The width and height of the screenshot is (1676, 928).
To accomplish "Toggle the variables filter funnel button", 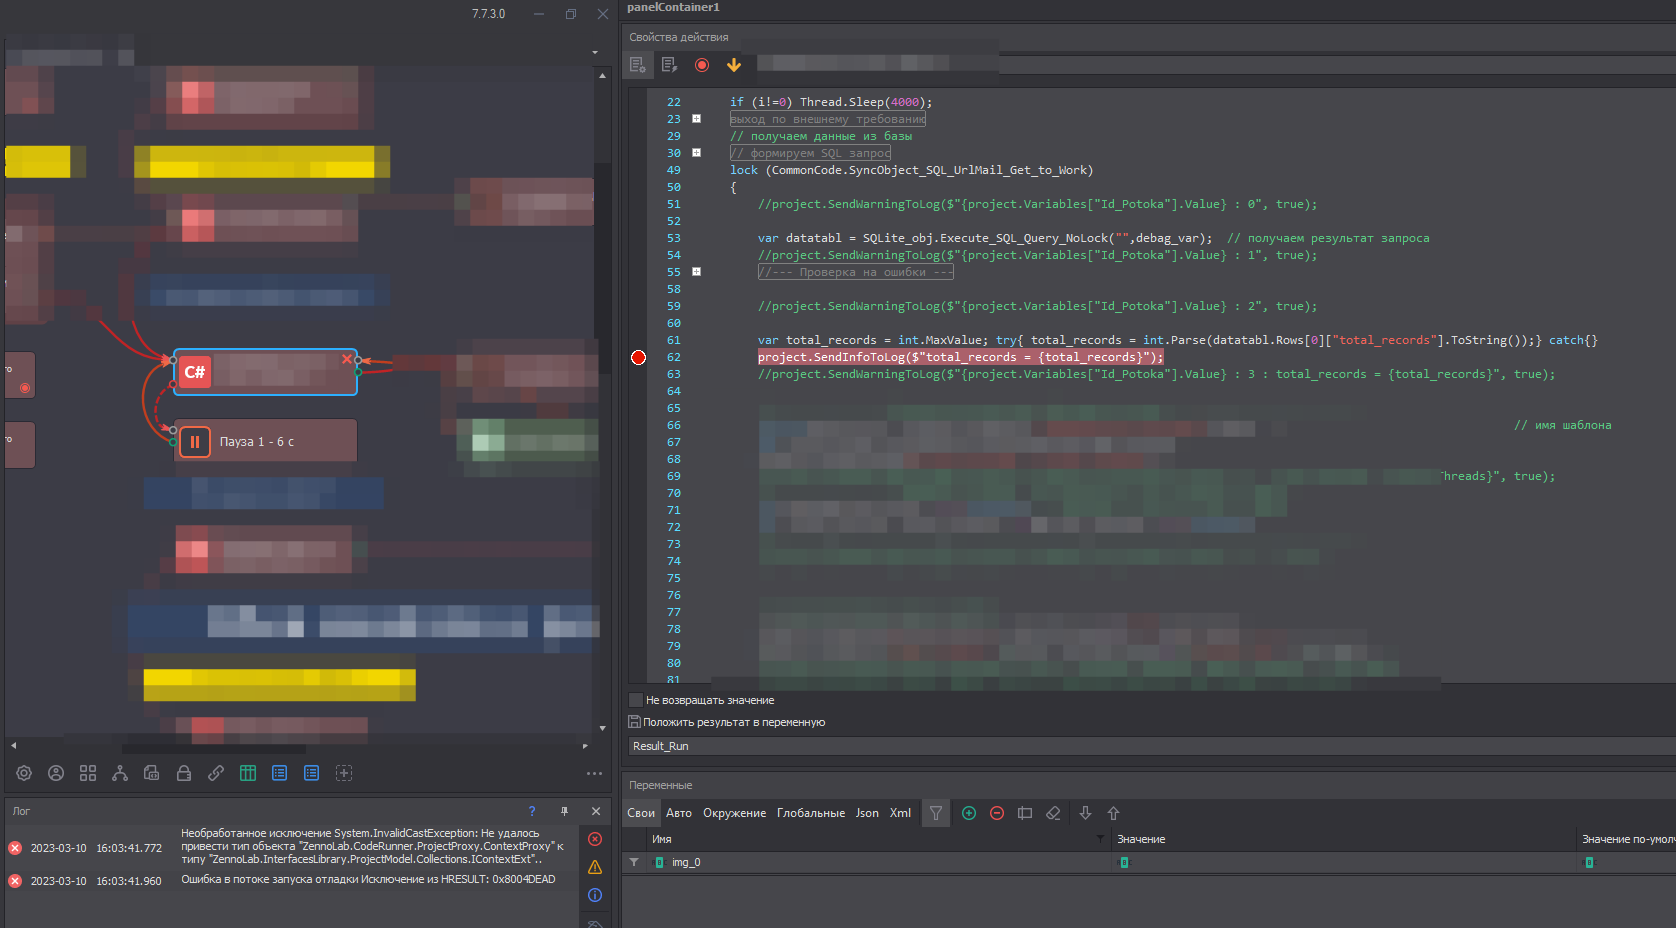I will tap(936, 813).
